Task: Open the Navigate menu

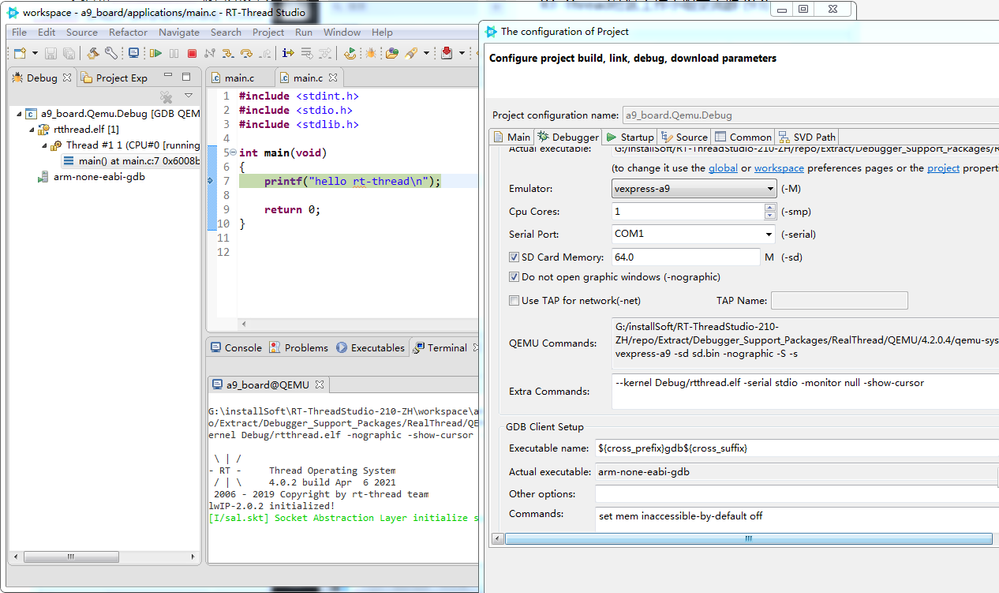Action: pos(179,32)
